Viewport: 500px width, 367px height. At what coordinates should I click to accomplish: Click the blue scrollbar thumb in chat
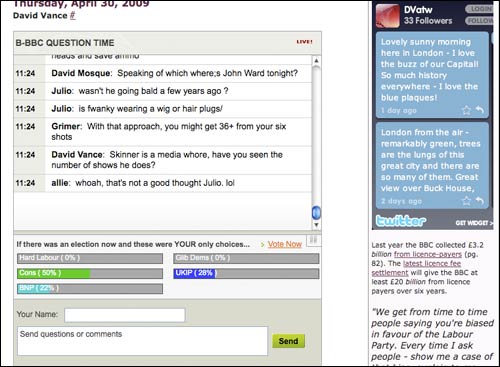click(316, 212)
